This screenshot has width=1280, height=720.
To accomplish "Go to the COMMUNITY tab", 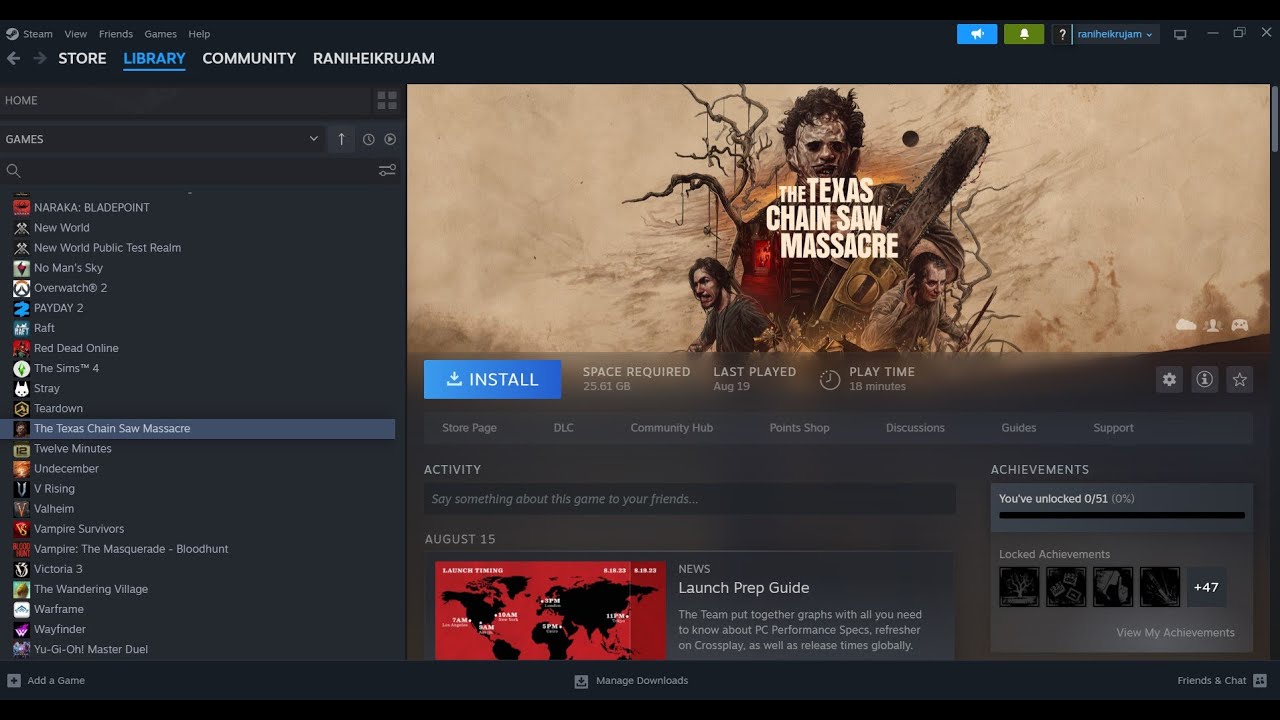I will (x=249, y=58).
